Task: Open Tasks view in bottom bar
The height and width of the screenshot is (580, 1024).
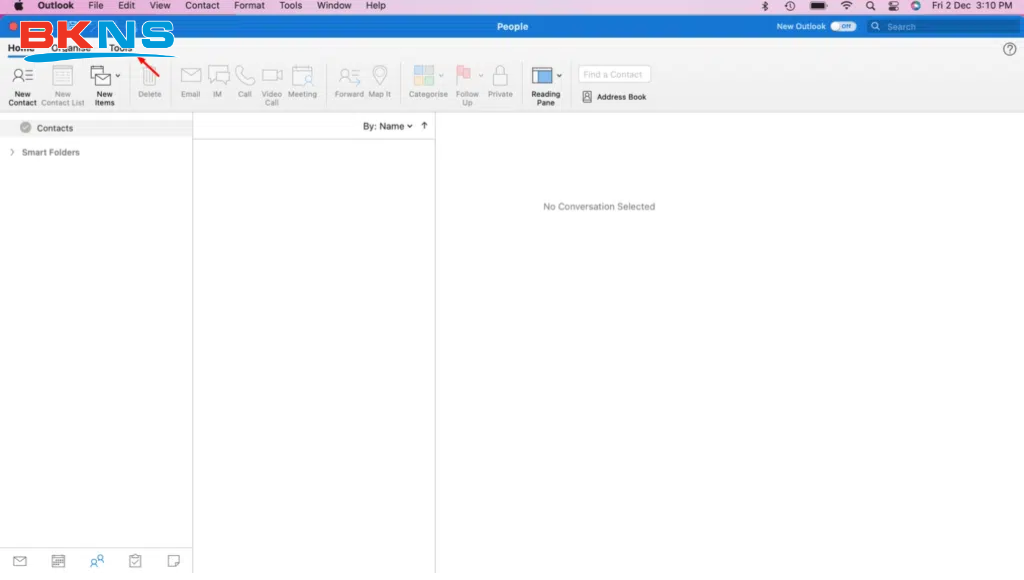Action: (135, 561)
